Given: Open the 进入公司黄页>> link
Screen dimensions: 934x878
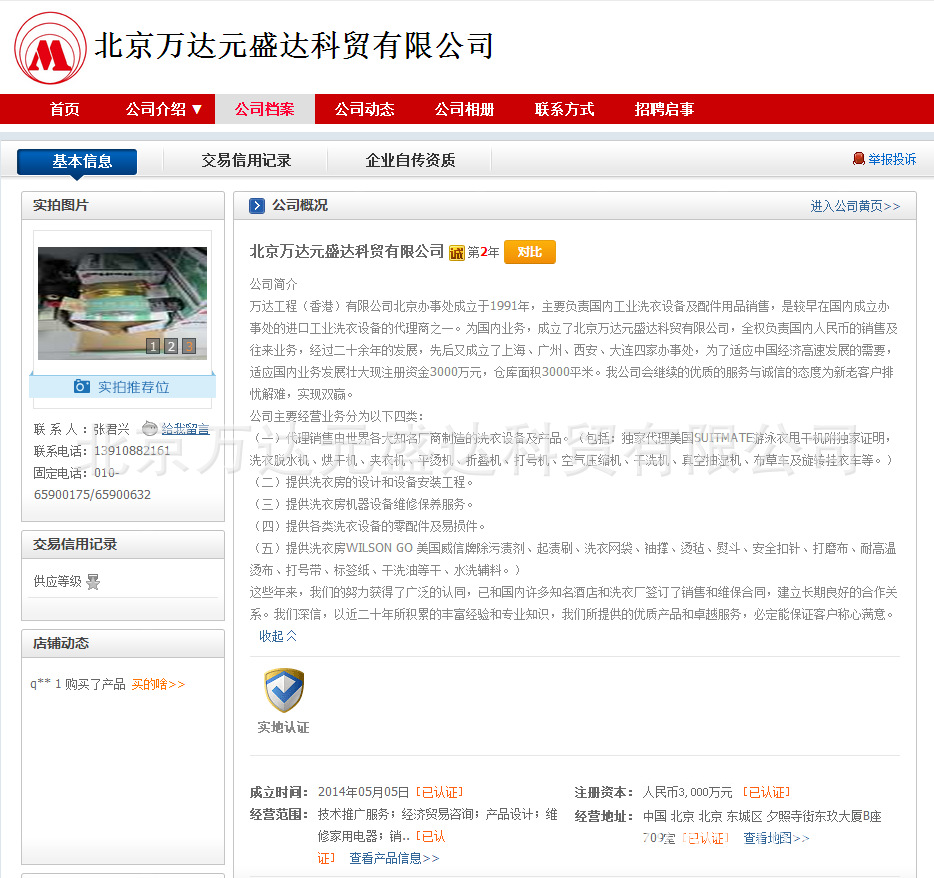Looking at the screenshot, I should tap(855, 206).
